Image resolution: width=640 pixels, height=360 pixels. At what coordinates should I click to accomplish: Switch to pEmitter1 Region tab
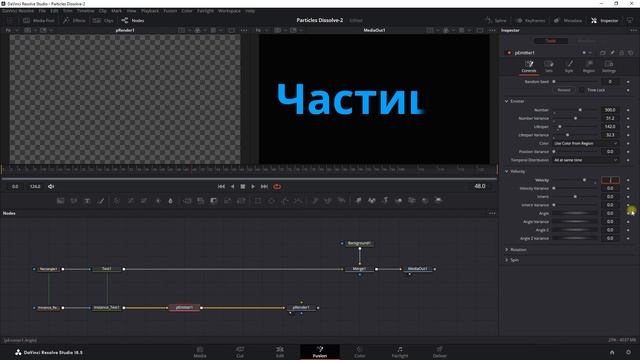pyautogui.click(x=589, y=66)
